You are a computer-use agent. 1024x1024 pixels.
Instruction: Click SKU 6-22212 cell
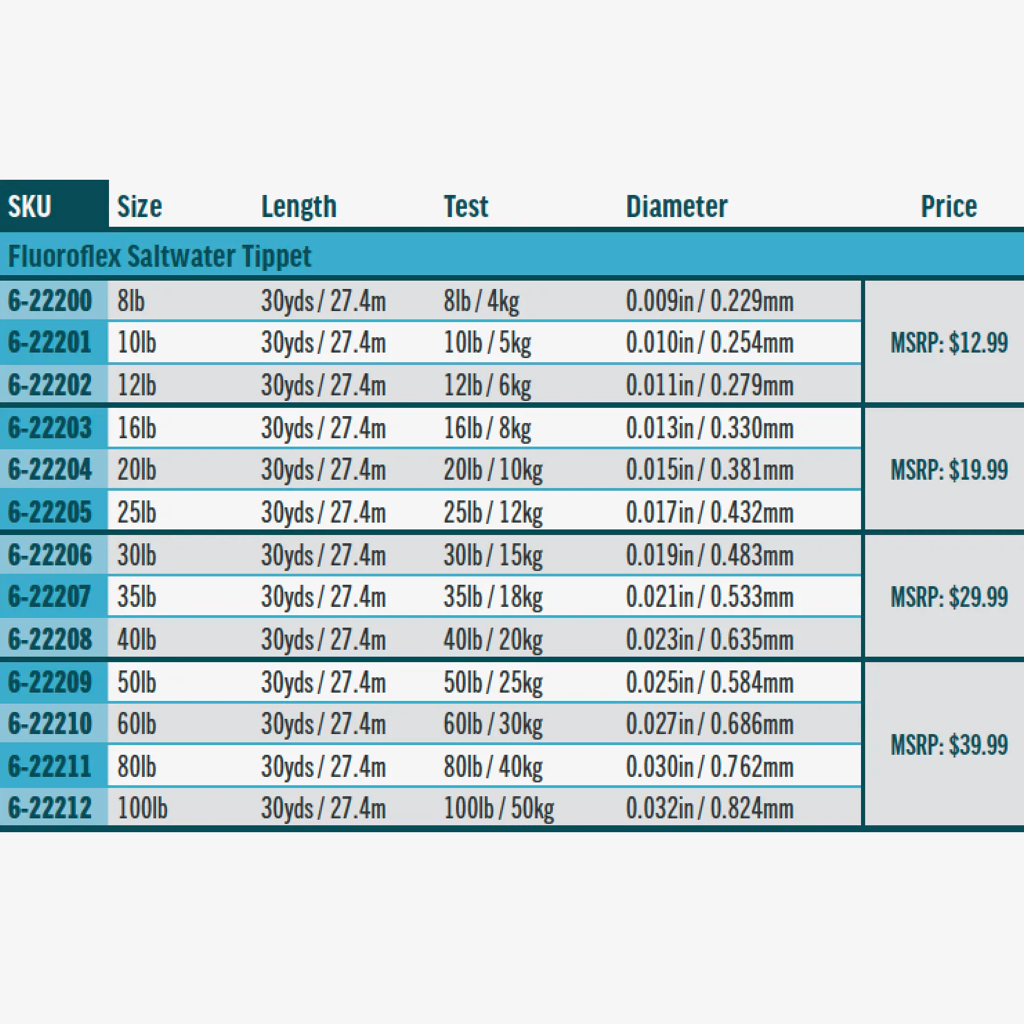50,808
